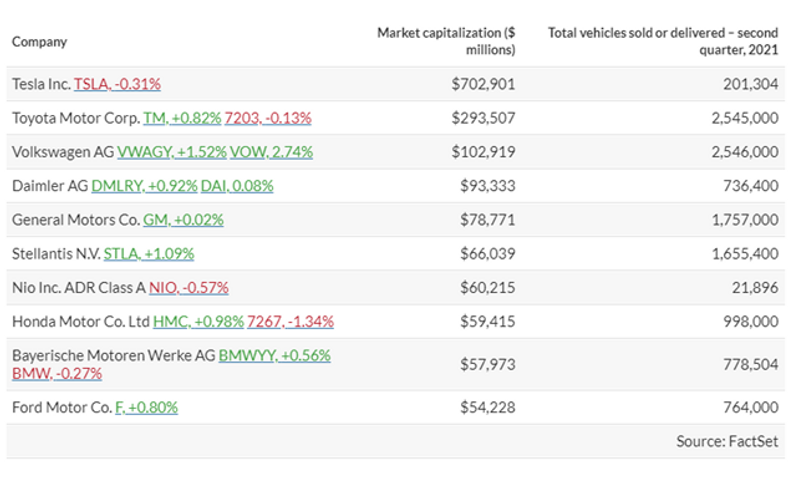
Task: Click the Market capitalization column header
Action: (446, 41)
